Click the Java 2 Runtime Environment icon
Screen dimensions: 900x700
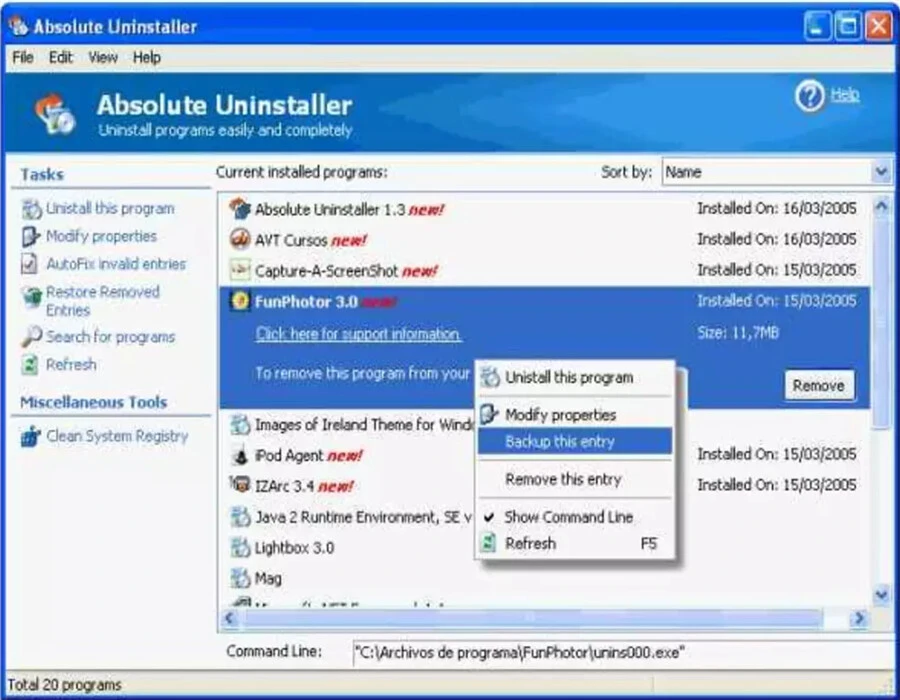pos(239,518)
